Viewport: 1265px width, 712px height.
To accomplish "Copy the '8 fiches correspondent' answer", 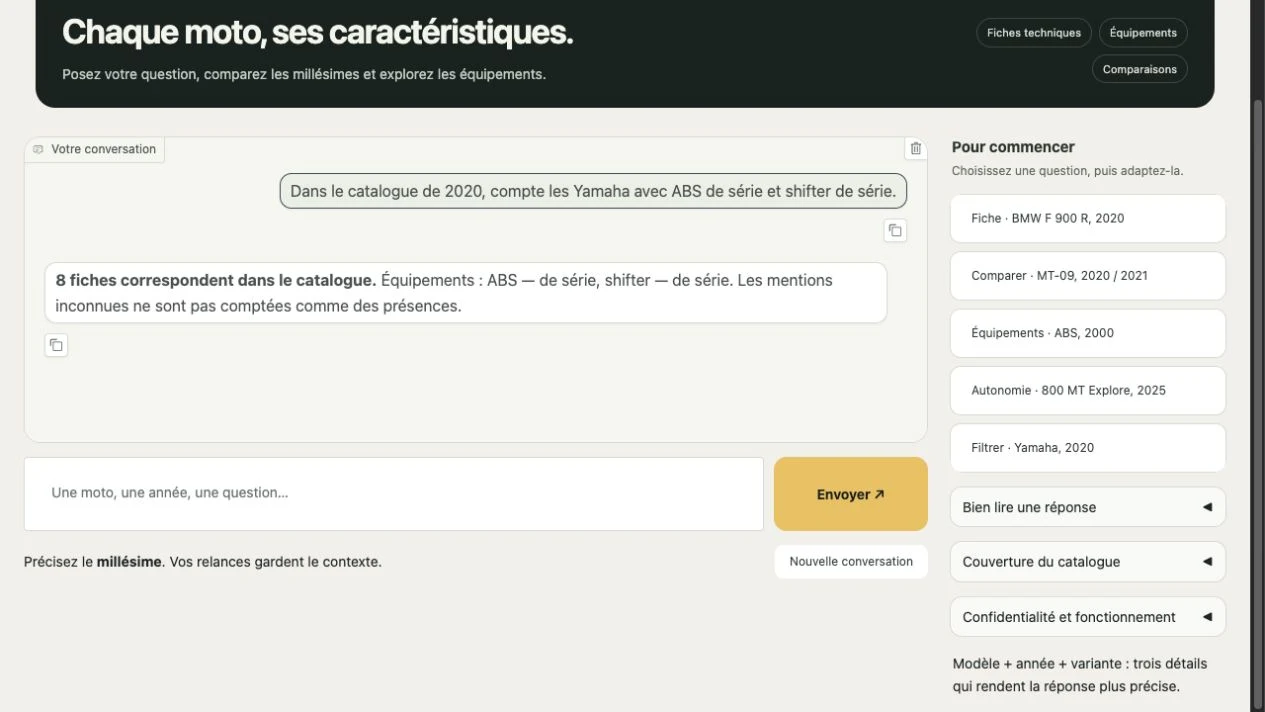I will coord(56,345).
